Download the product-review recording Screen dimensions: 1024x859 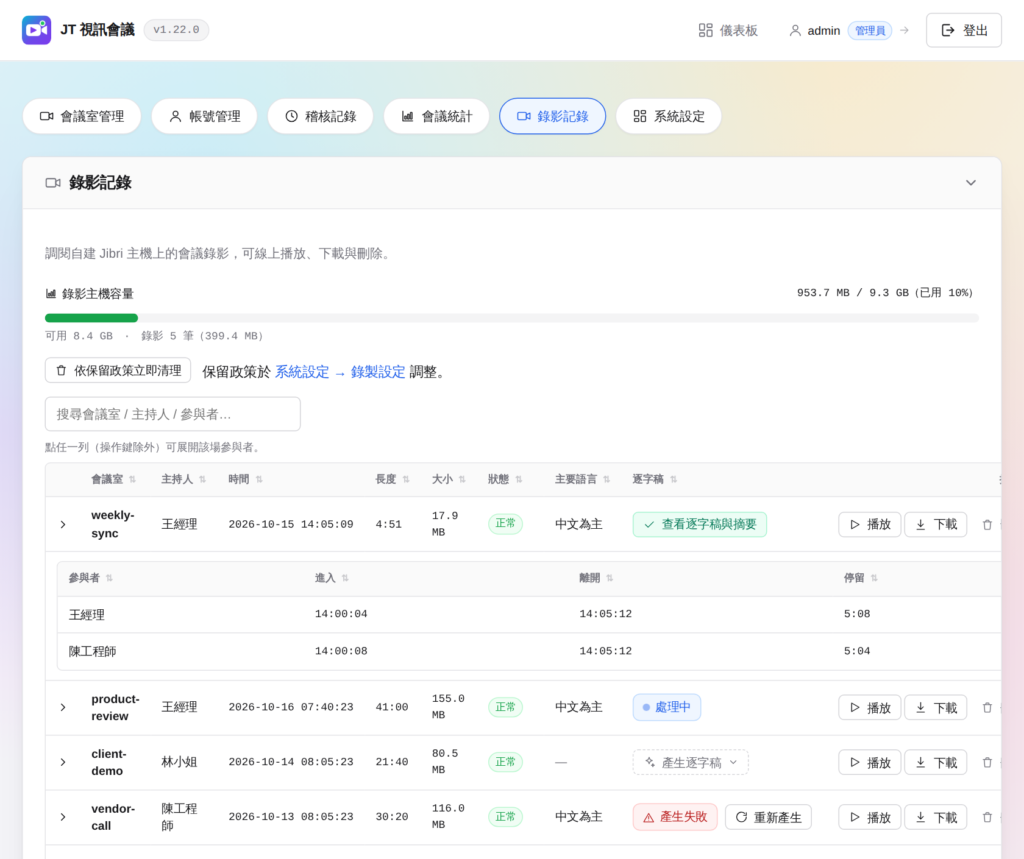tap(936, 707)
